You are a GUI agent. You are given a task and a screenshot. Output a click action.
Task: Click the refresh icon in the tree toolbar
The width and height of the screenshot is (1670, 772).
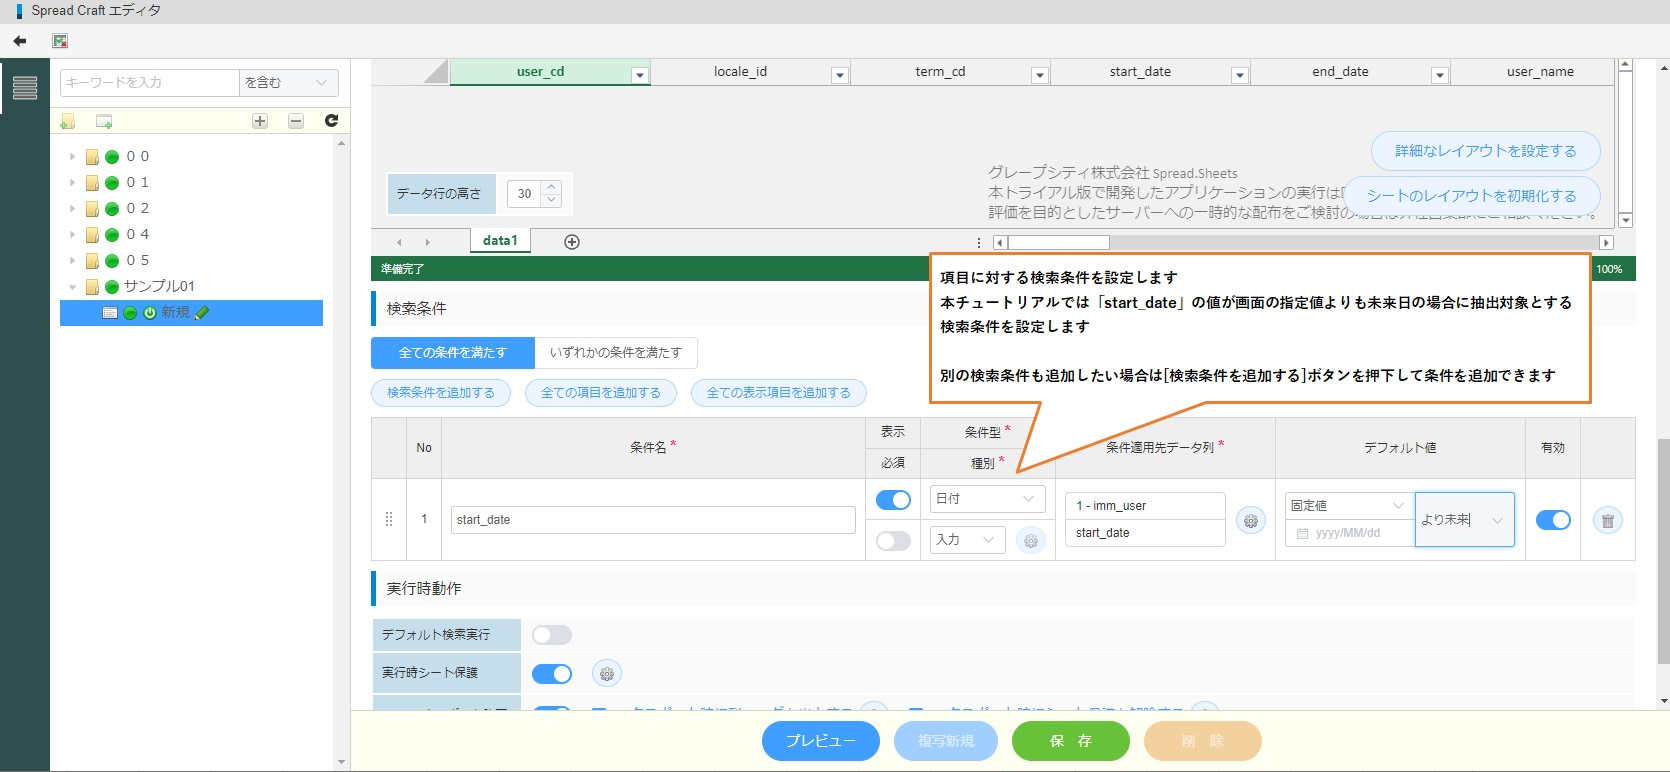[331, 121]
